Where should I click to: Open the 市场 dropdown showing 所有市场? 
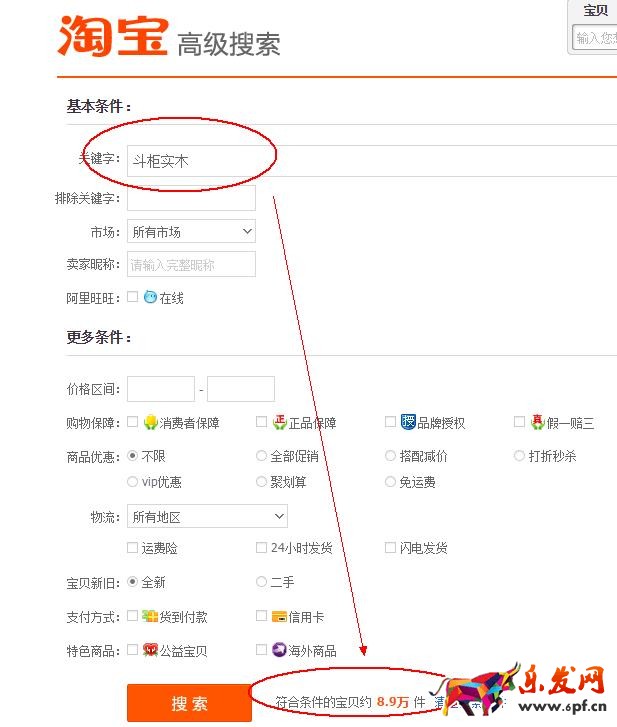(191, 231)
